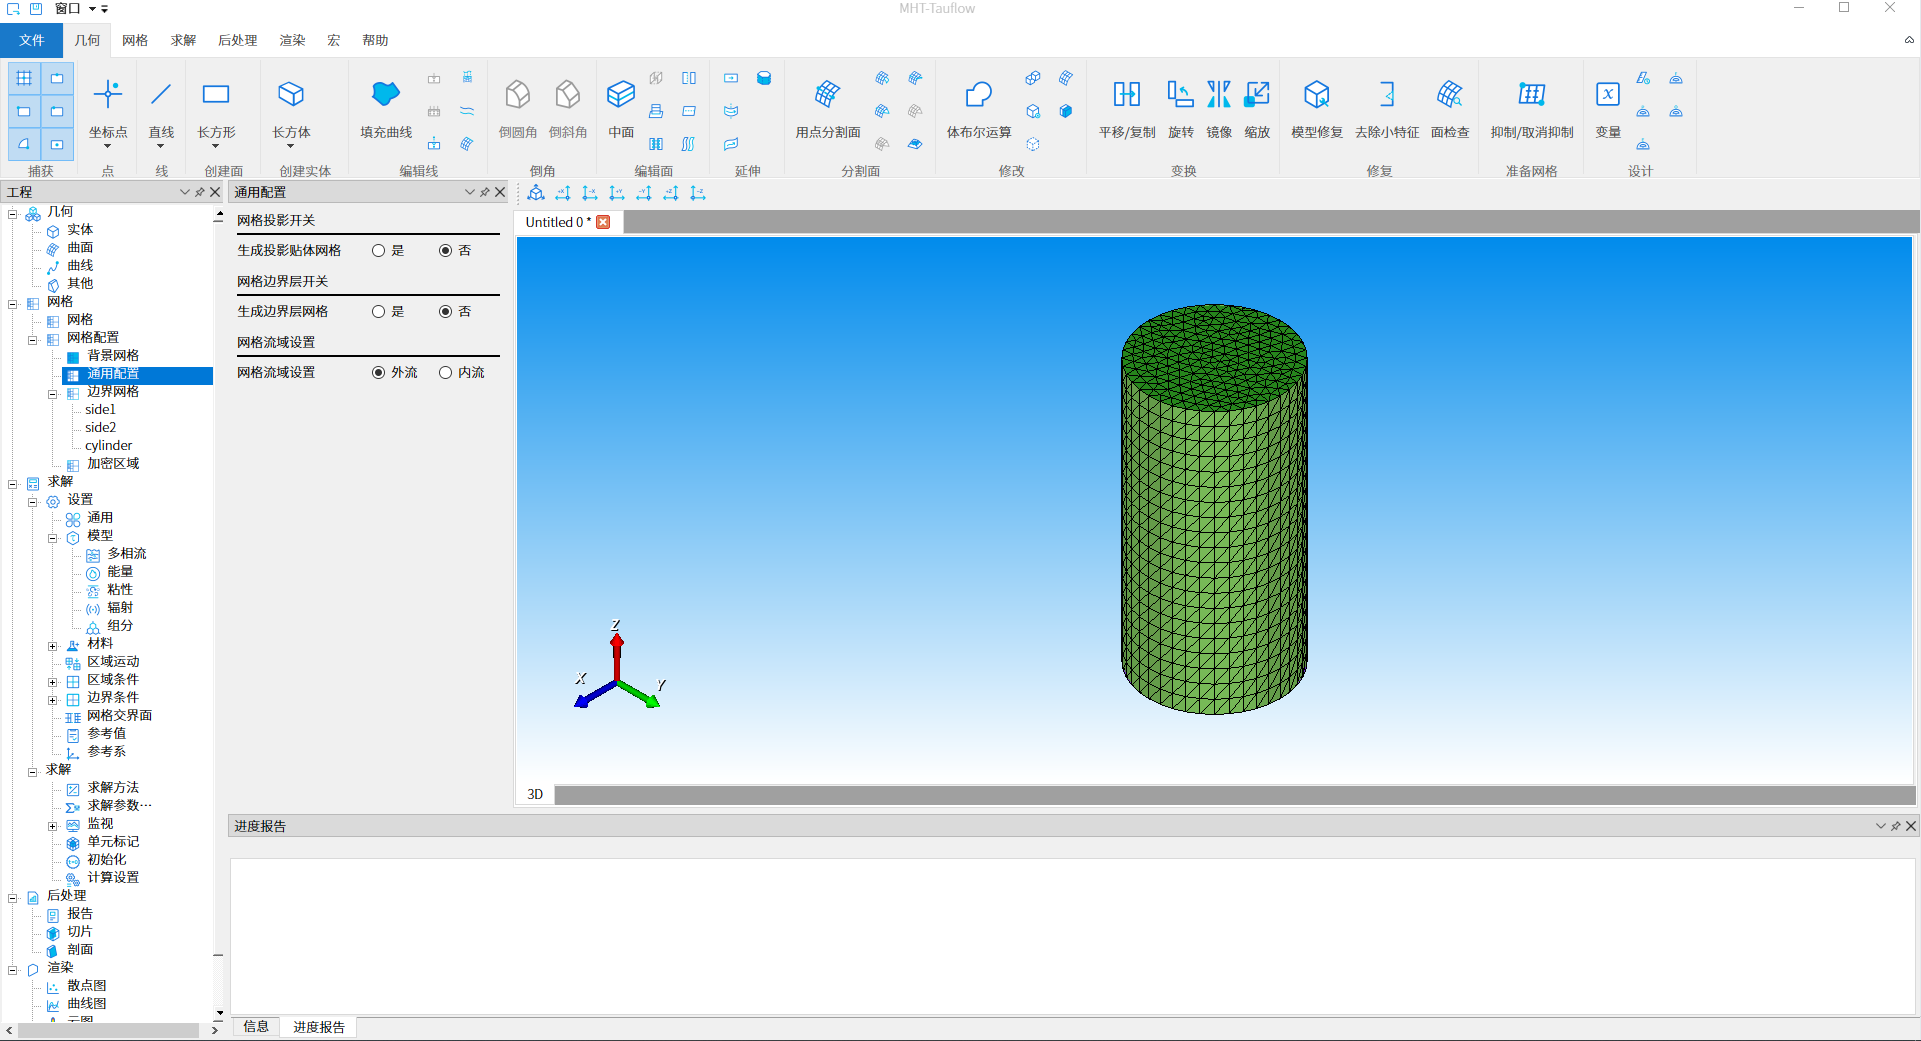Switch to the 信息 bottom tab
This screenshot has height=1041, width=1921.
(256, 1027)
